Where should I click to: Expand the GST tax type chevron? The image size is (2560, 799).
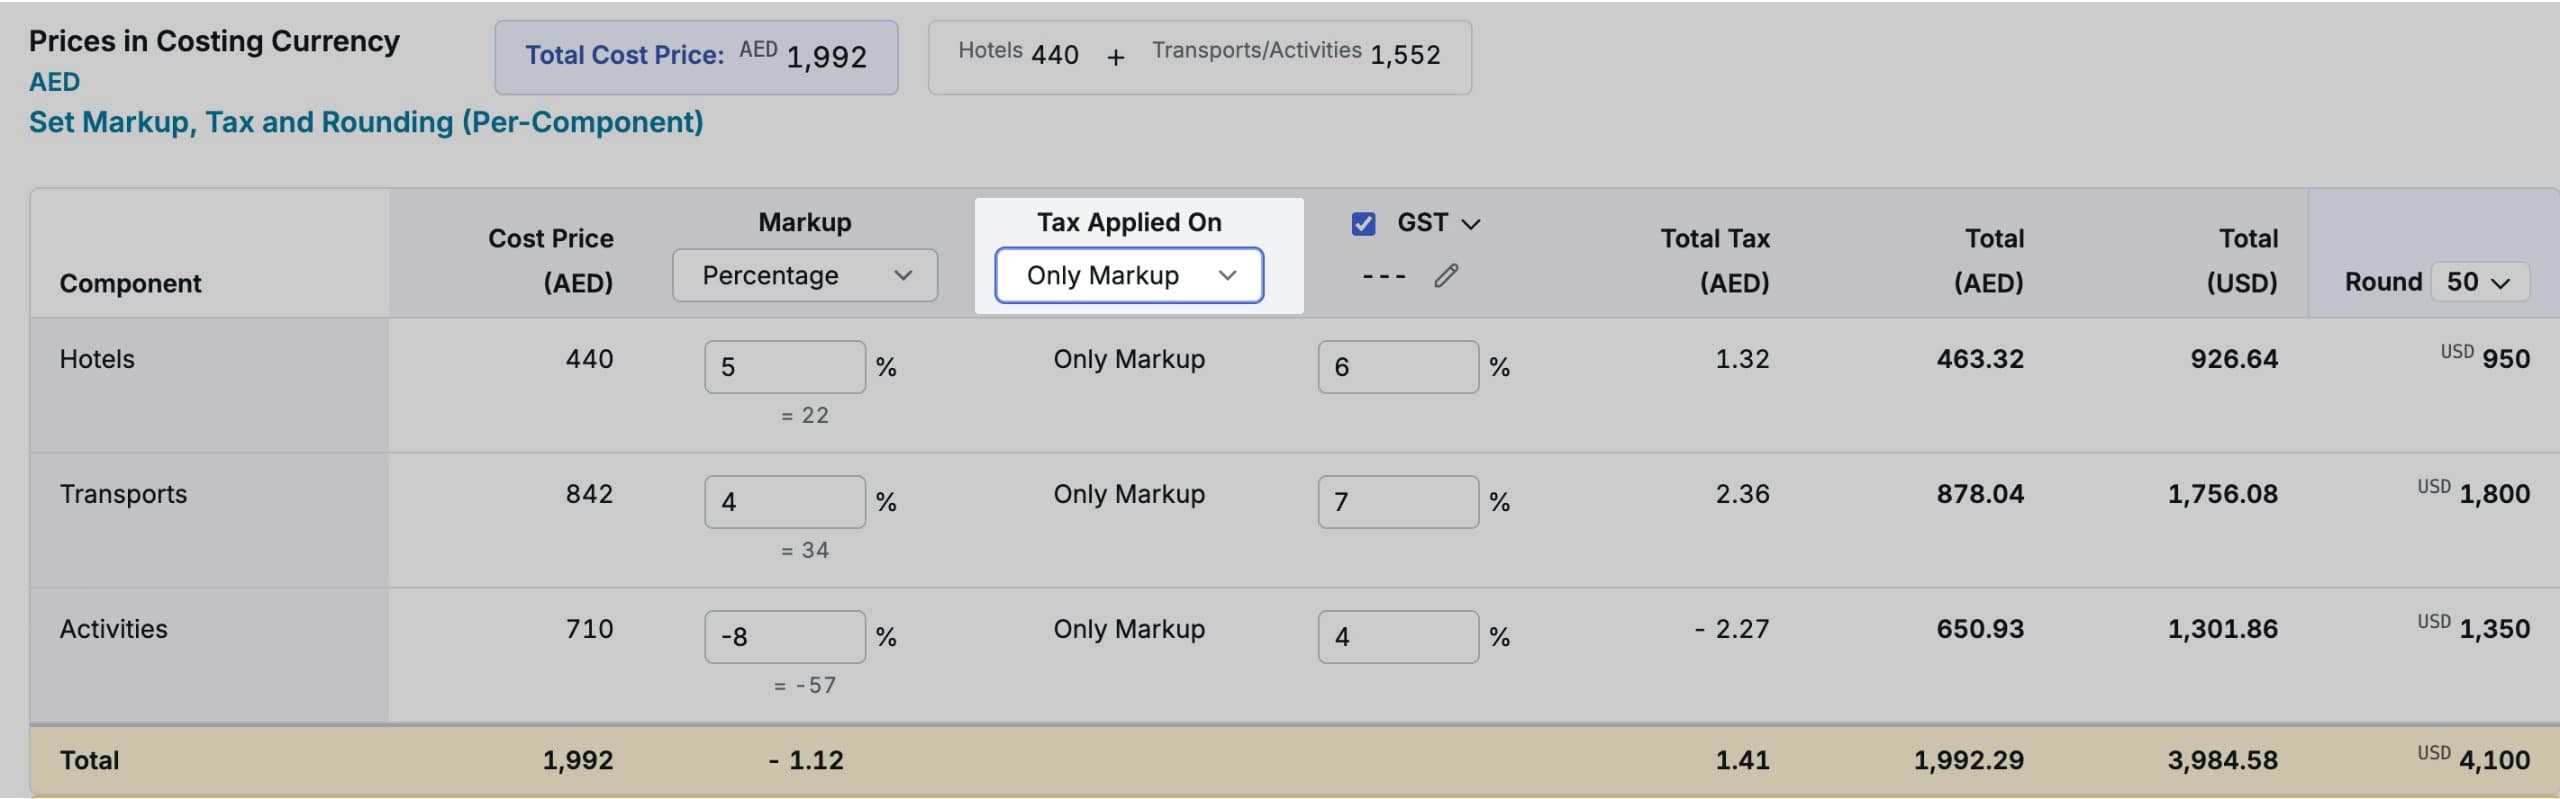1471,224
